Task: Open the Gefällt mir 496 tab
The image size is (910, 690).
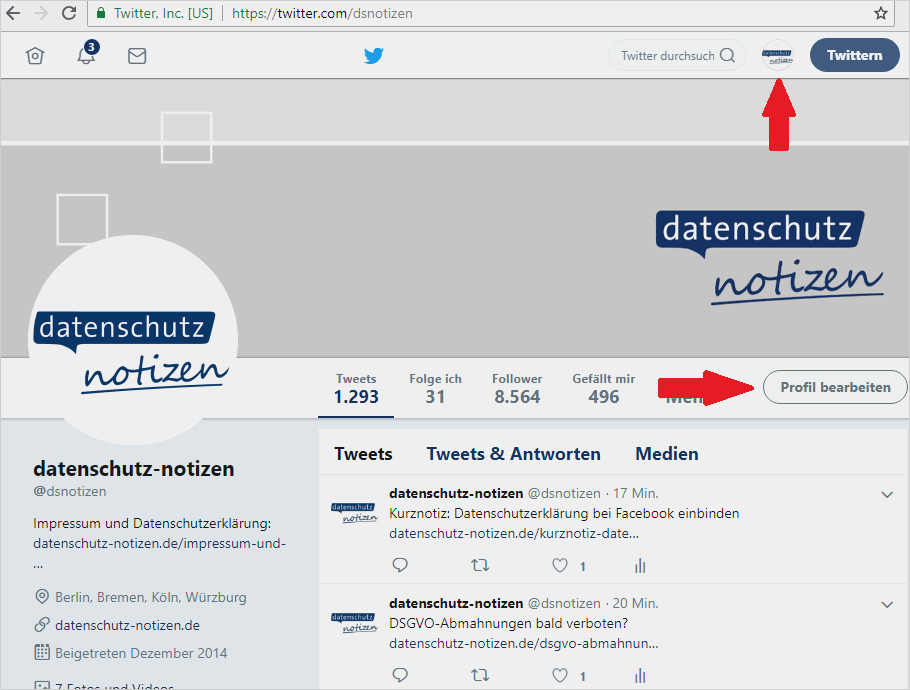Action: pyautogui.click(x=604, y=388)
